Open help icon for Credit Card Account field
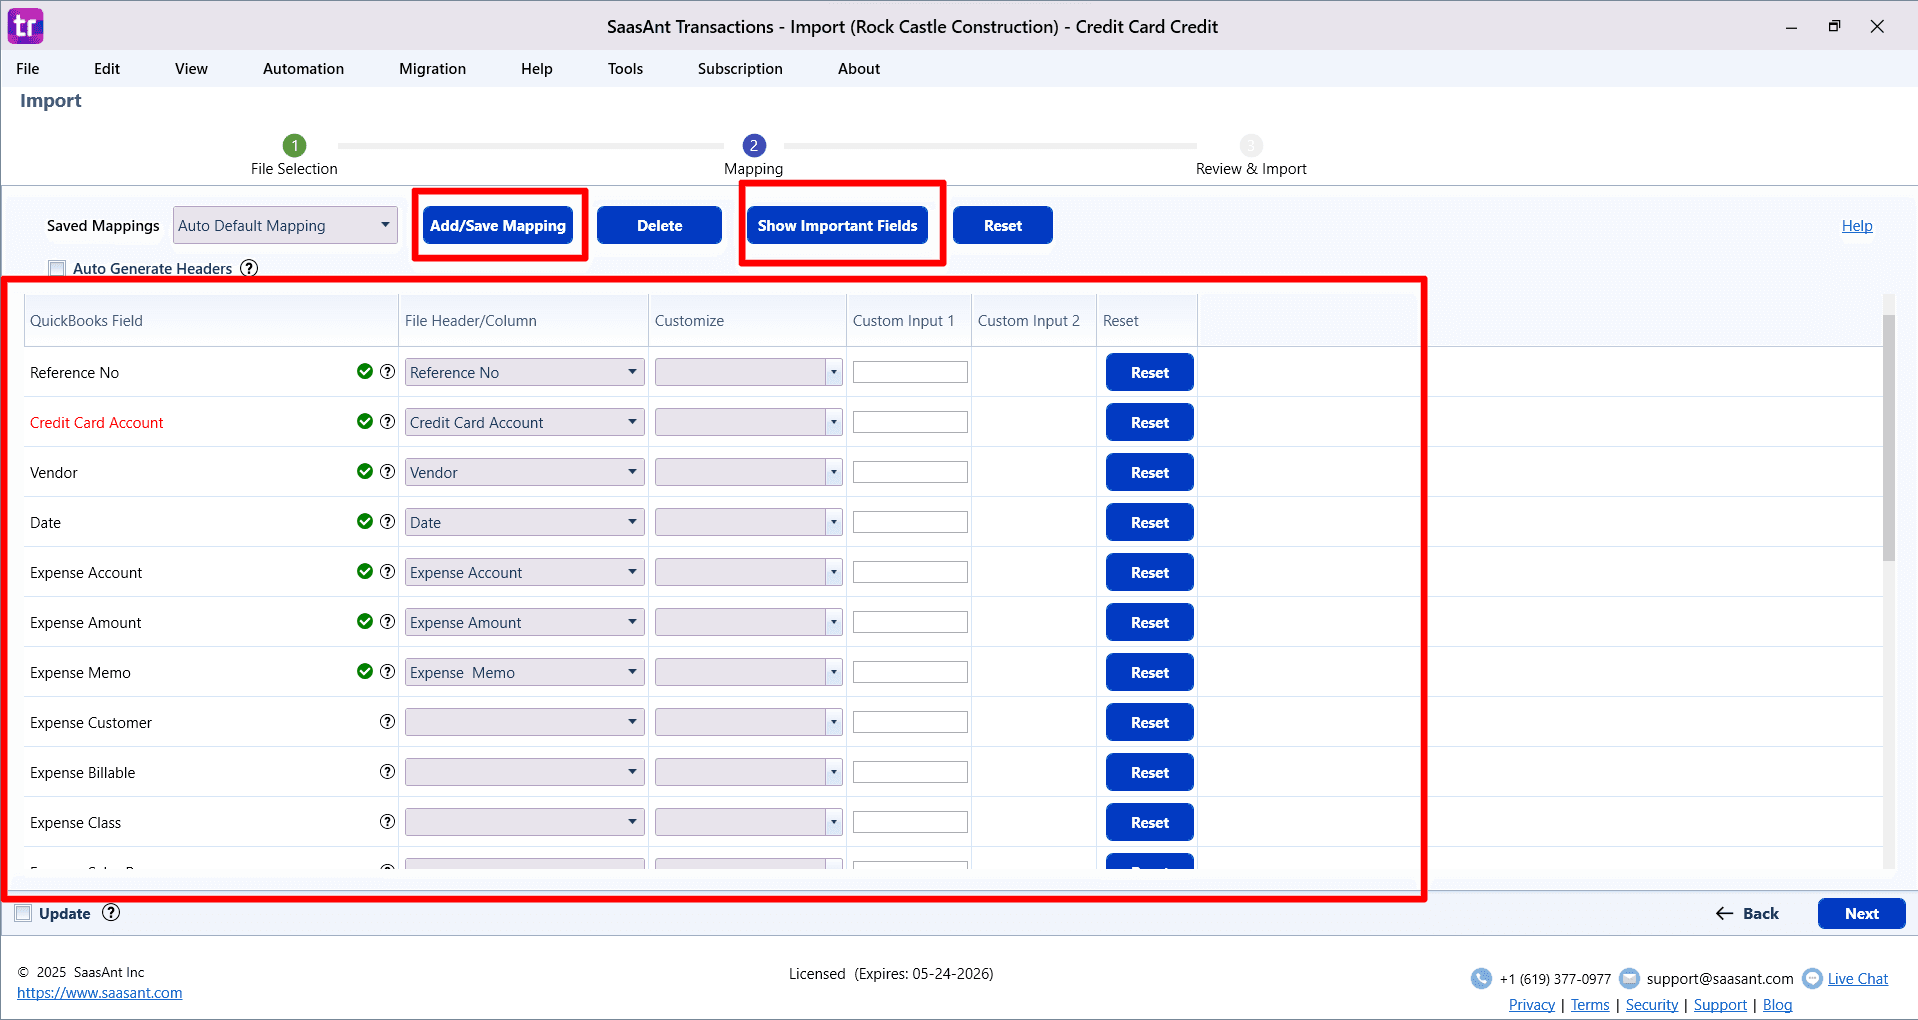Viewport: 1918px width, 1020px height. (387, 422)
